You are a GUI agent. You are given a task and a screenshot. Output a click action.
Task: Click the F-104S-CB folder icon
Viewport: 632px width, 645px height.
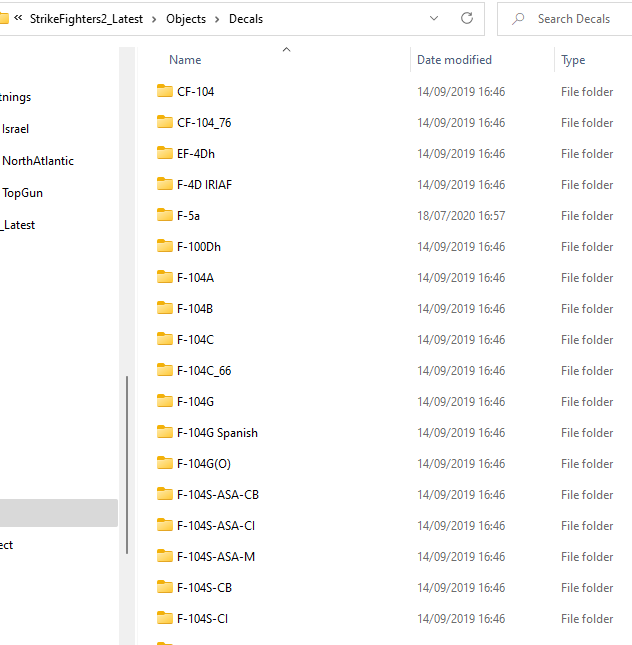(165, 587)
